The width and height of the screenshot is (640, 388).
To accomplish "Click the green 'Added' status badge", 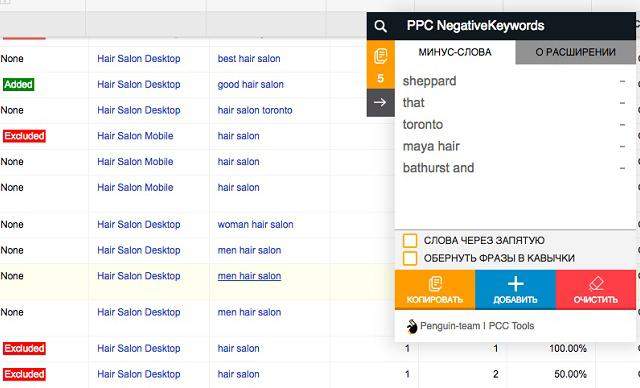I will [x=18, y=84].
